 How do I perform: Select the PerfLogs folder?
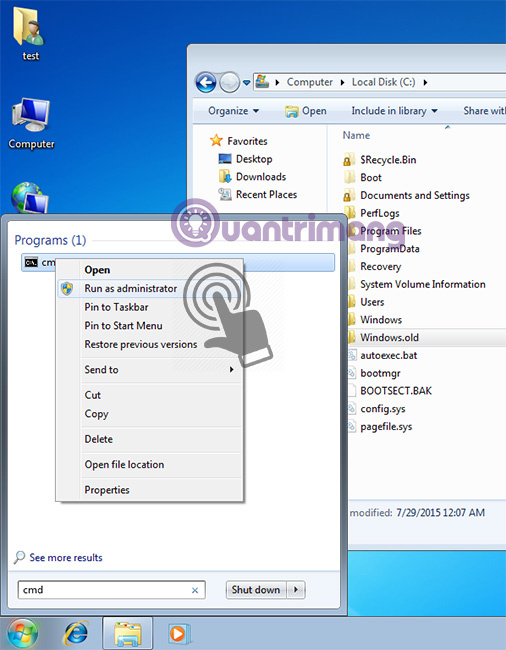[372, 213]
